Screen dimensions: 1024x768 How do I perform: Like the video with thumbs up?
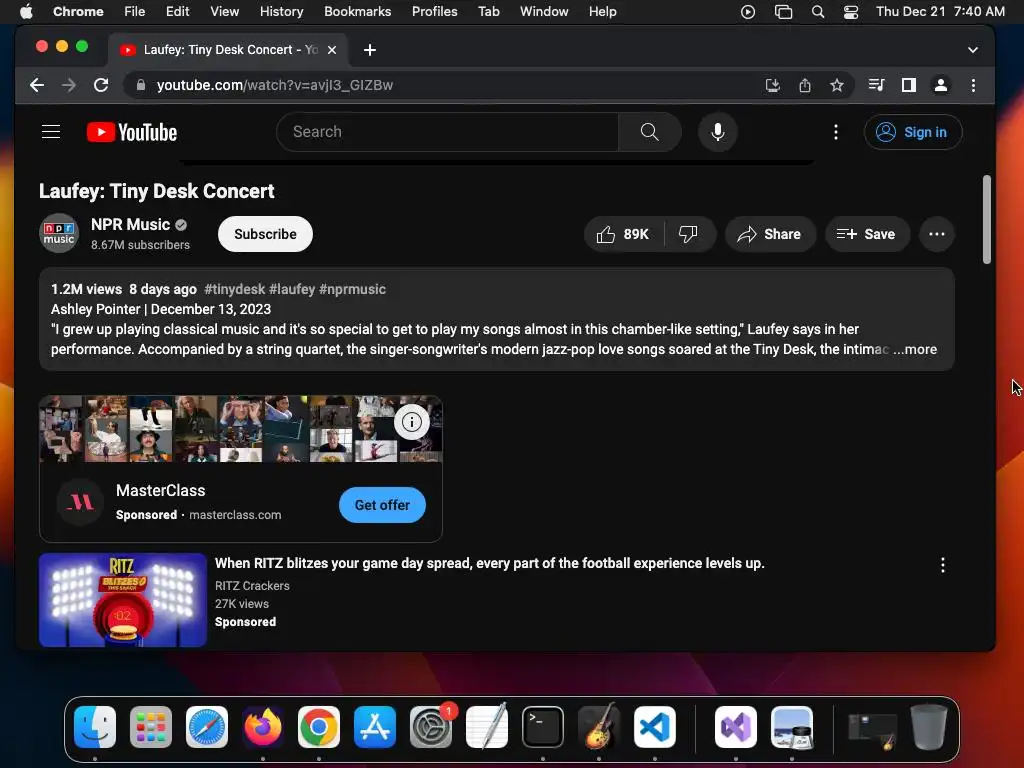point(623,234)
